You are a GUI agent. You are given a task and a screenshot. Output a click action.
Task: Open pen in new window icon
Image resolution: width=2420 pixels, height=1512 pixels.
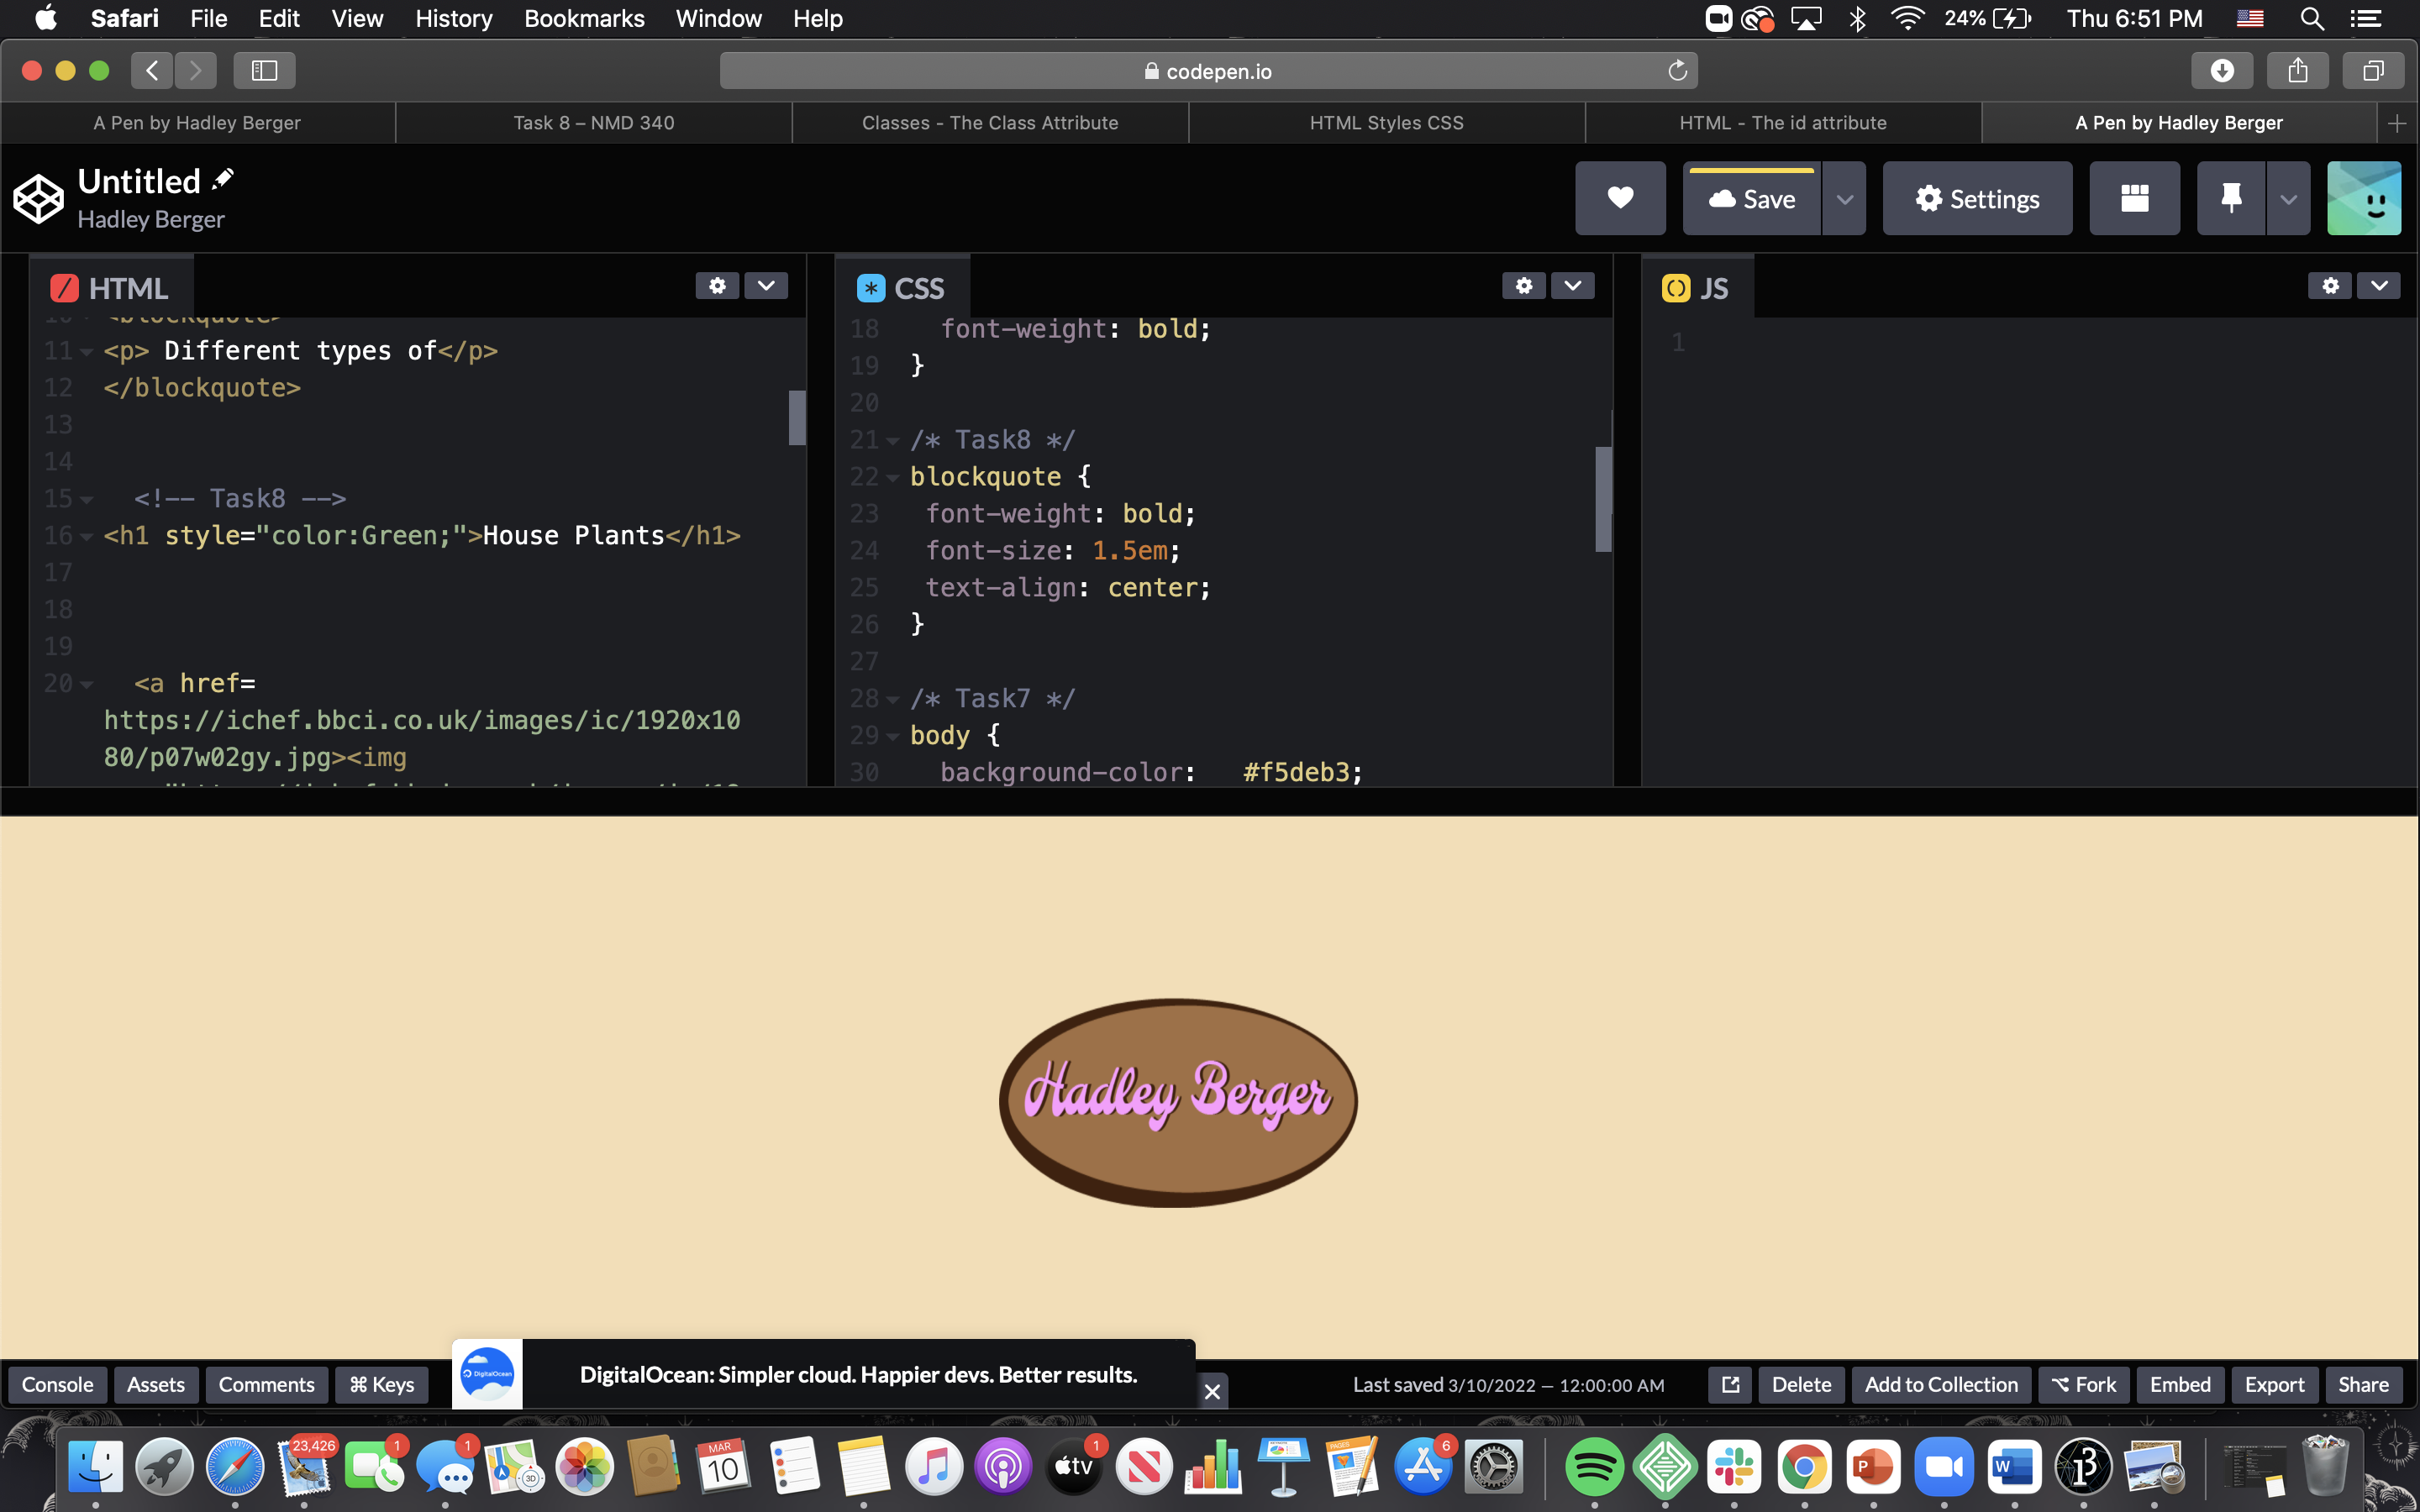[1730, 1384]
